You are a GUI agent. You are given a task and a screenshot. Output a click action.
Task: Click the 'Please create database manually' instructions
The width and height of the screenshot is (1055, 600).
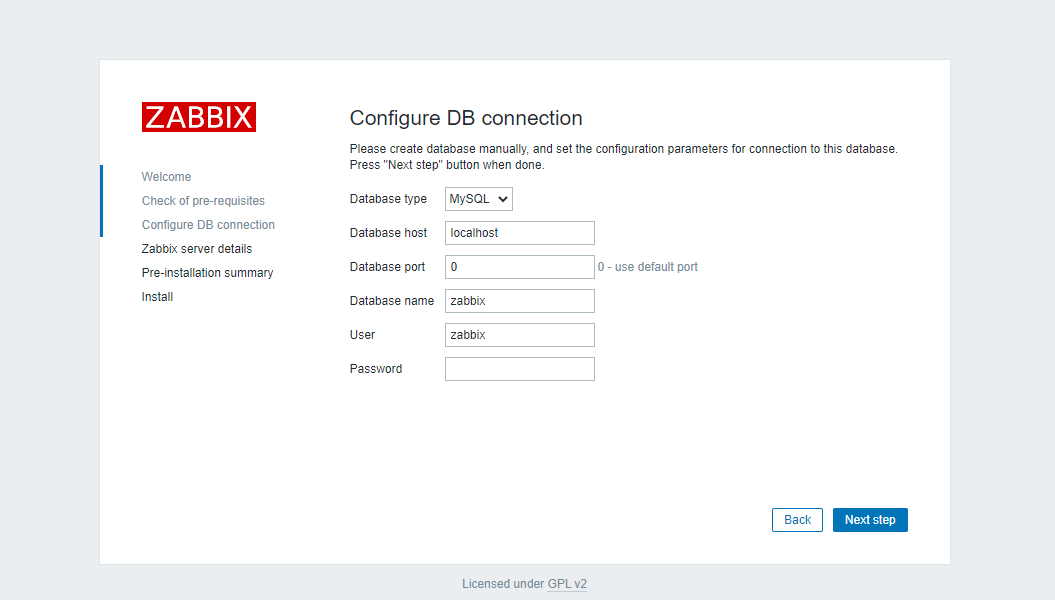(623, 157)
